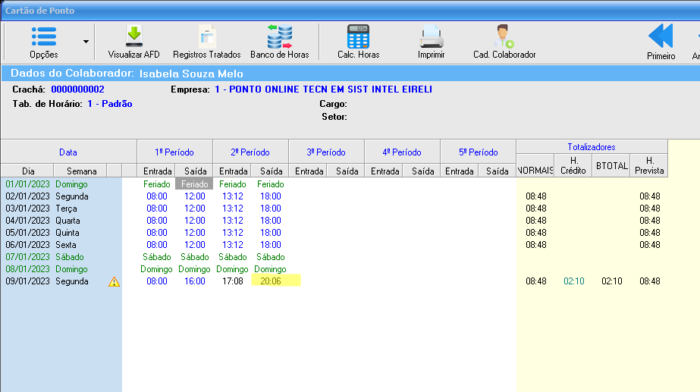Select the 17:08 entry cell

pos(233,281)
